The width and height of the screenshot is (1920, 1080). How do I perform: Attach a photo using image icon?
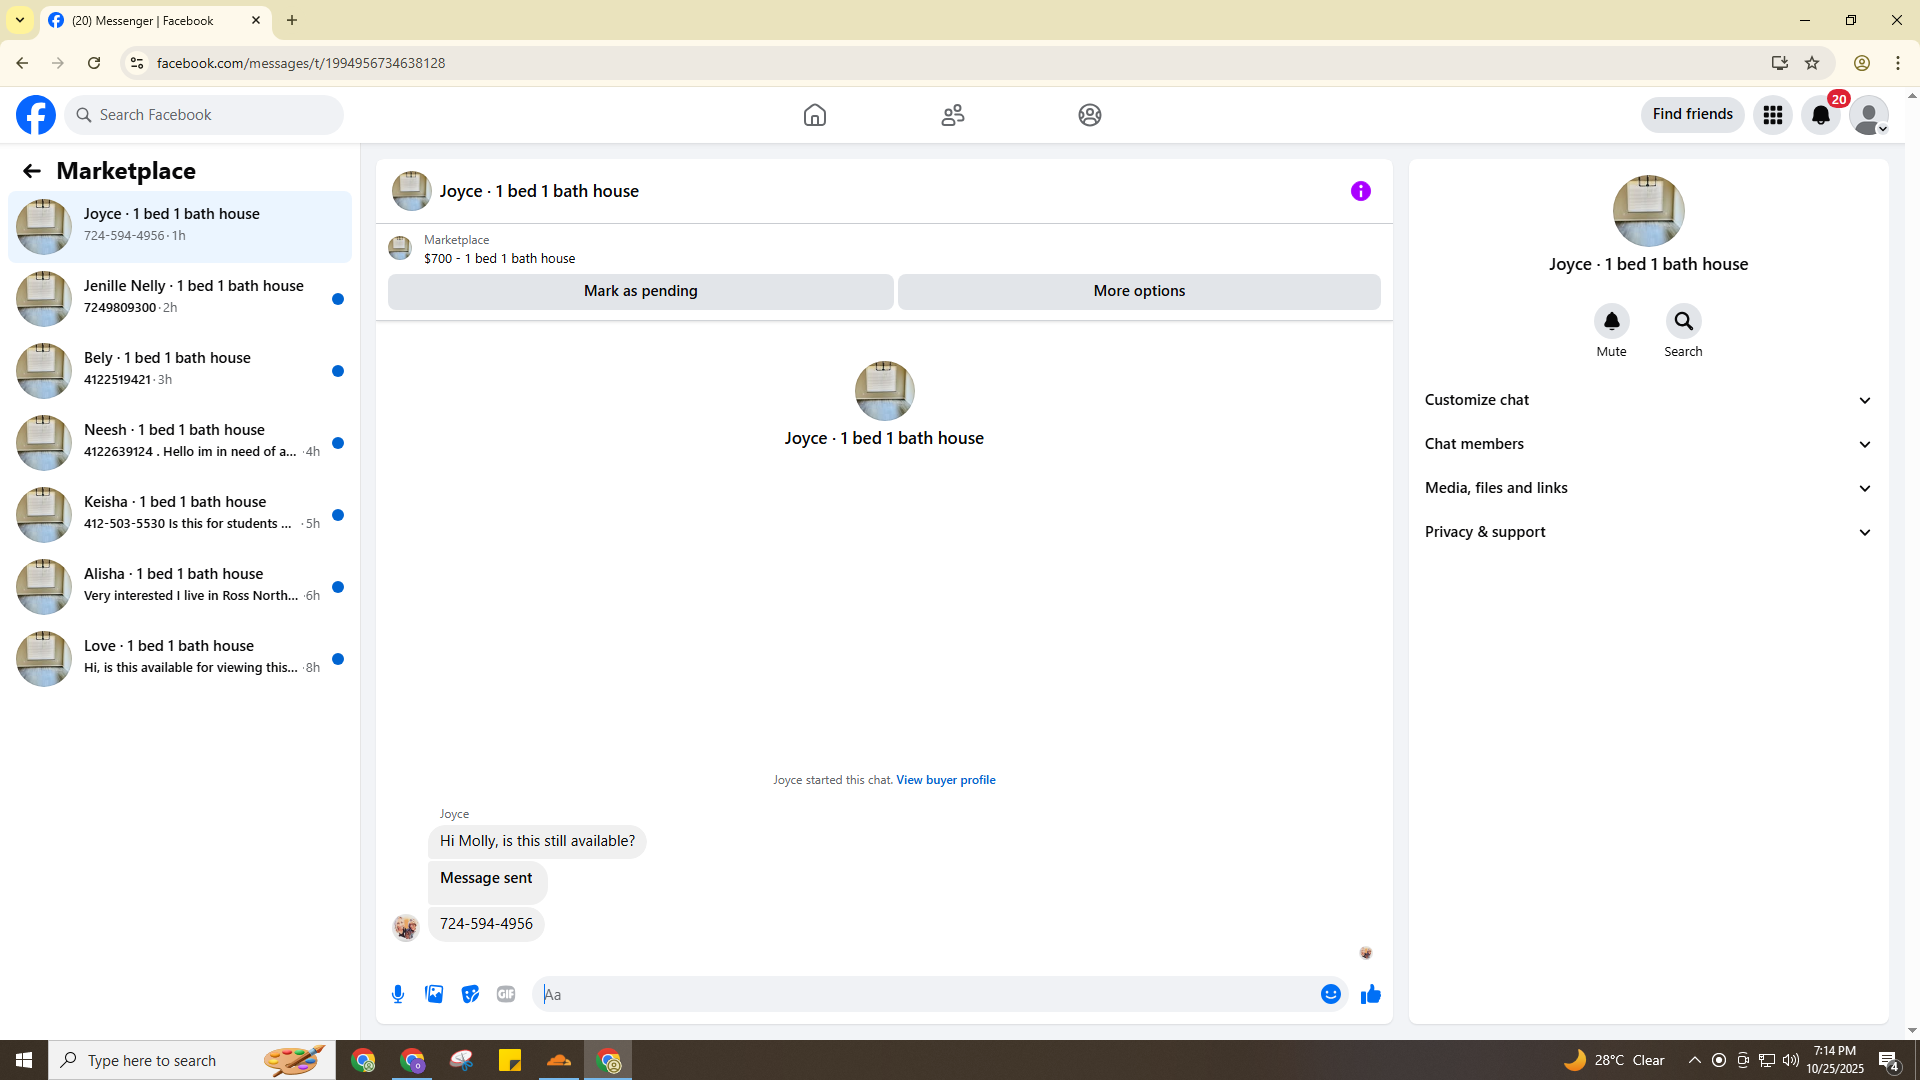(x=434, y=994)
